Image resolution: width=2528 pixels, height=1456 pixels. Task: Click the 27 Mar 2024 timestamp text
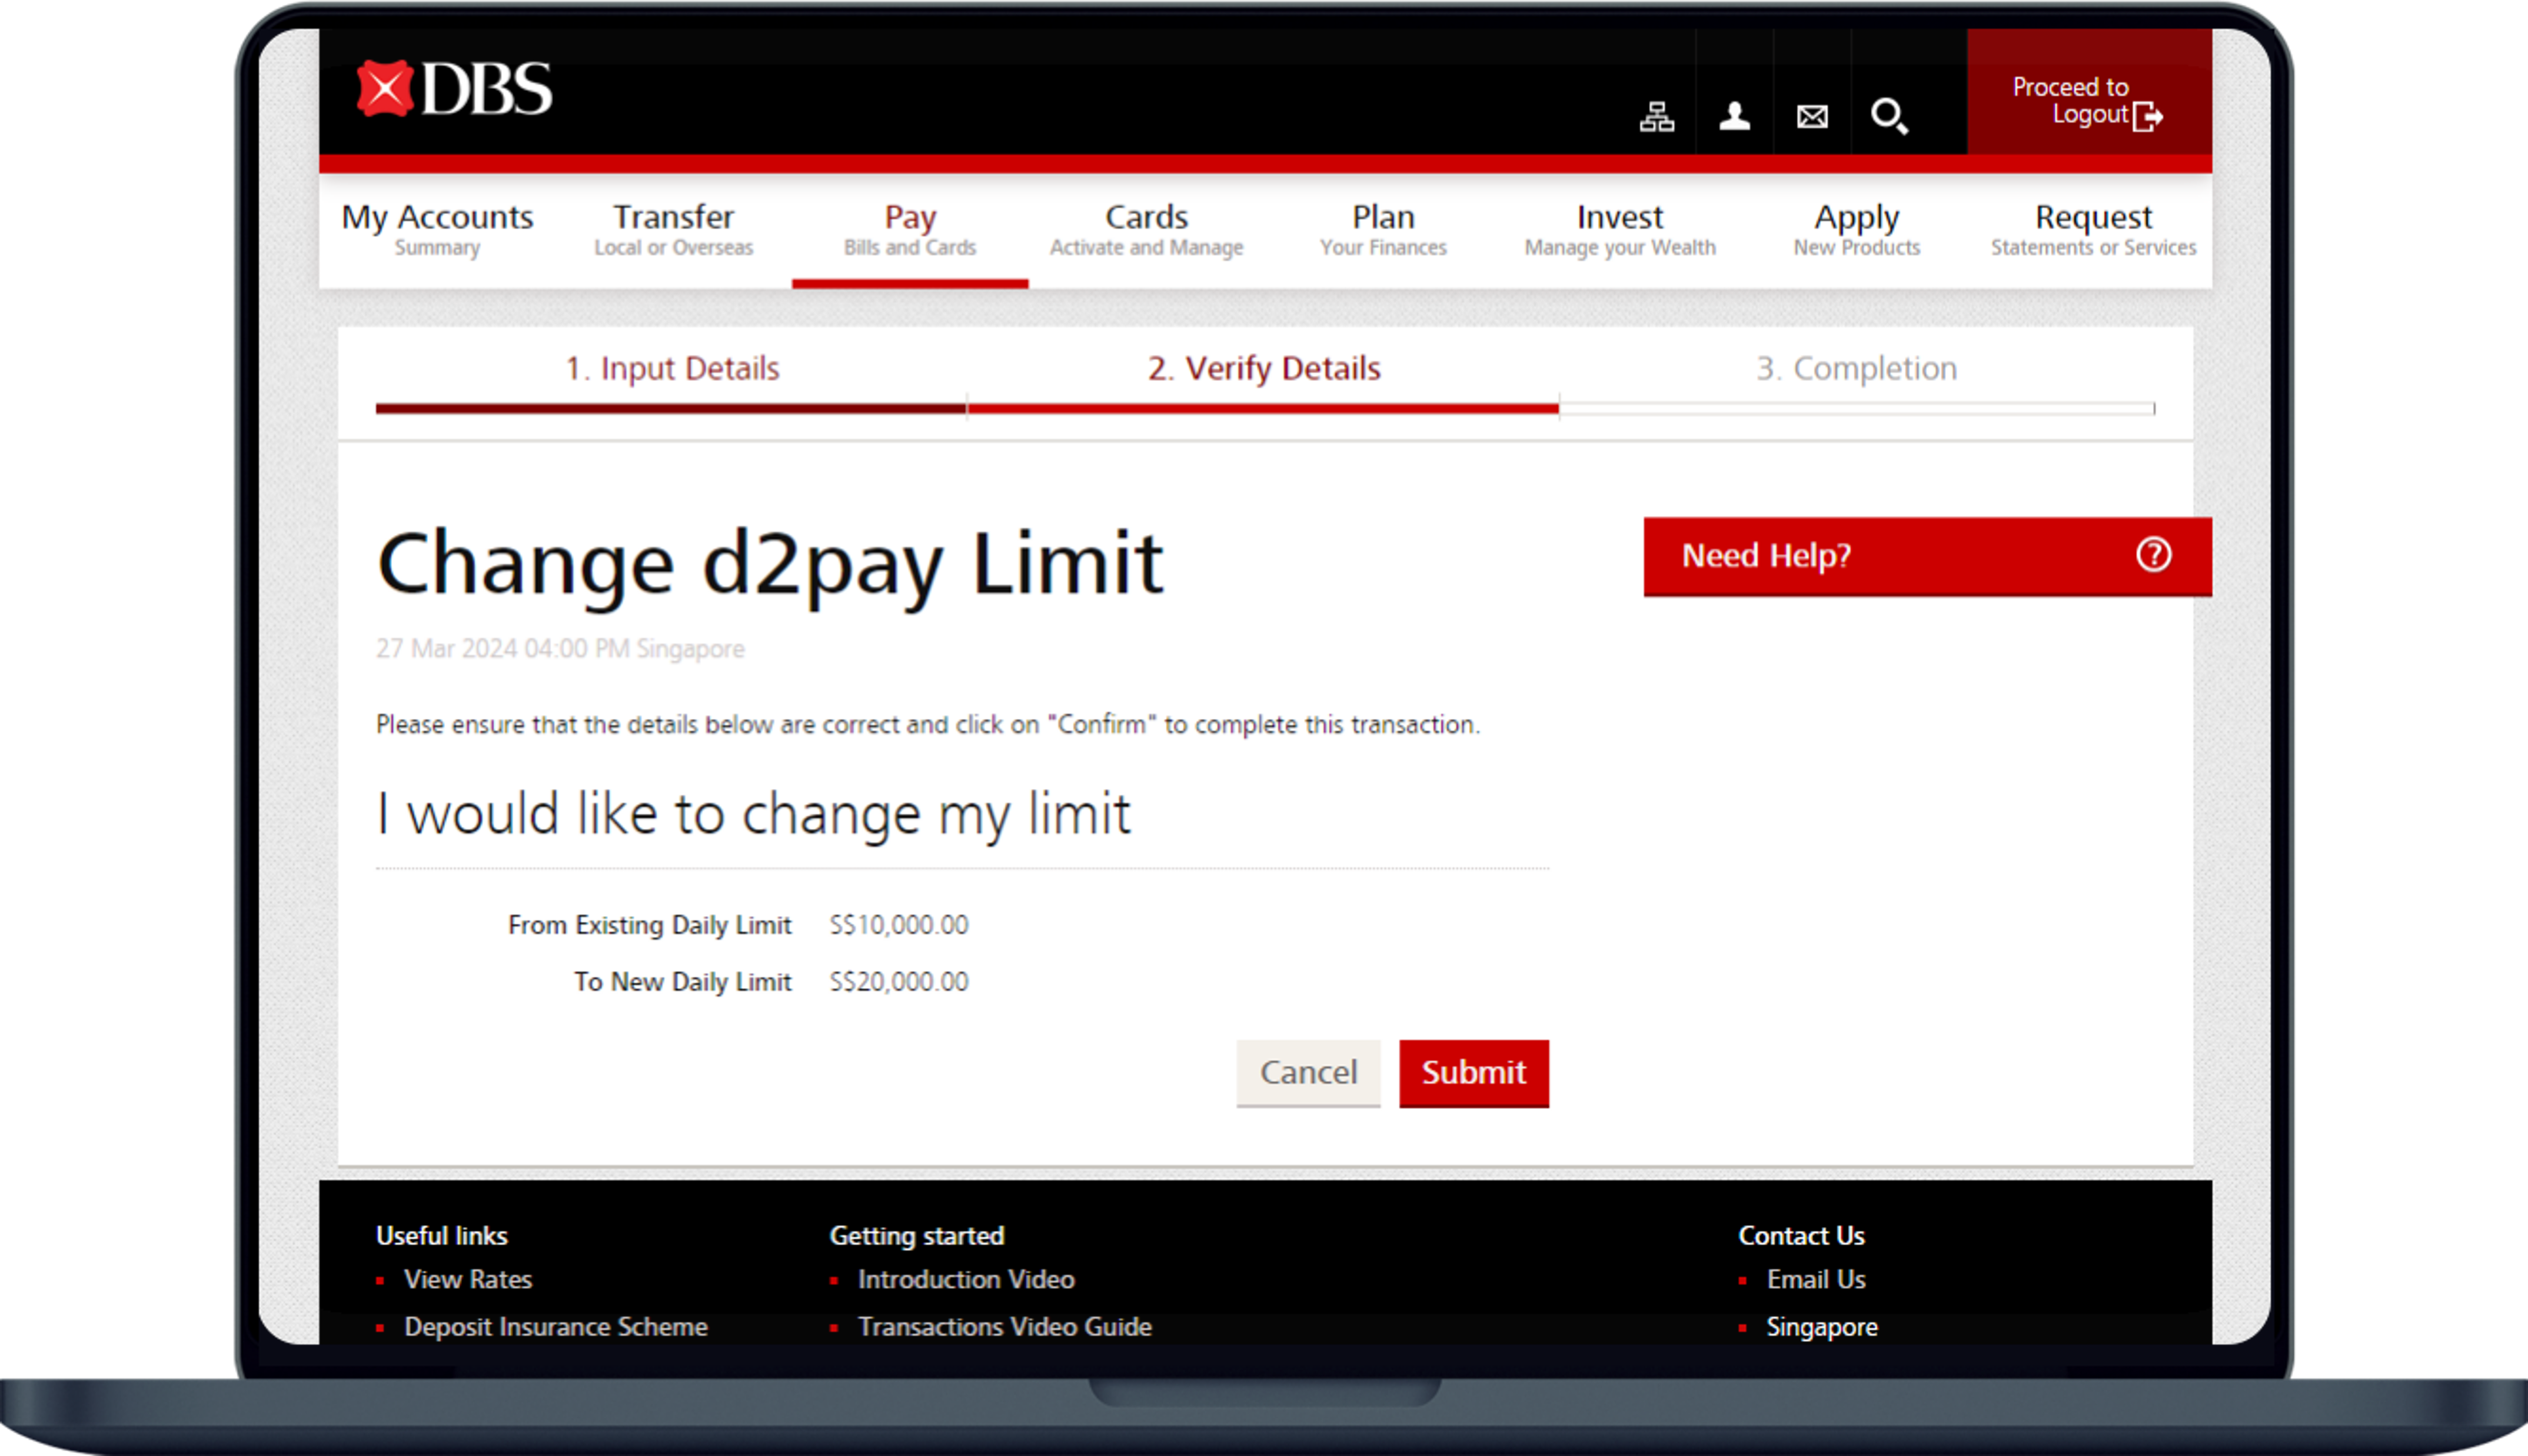click(x=560, y=649)
